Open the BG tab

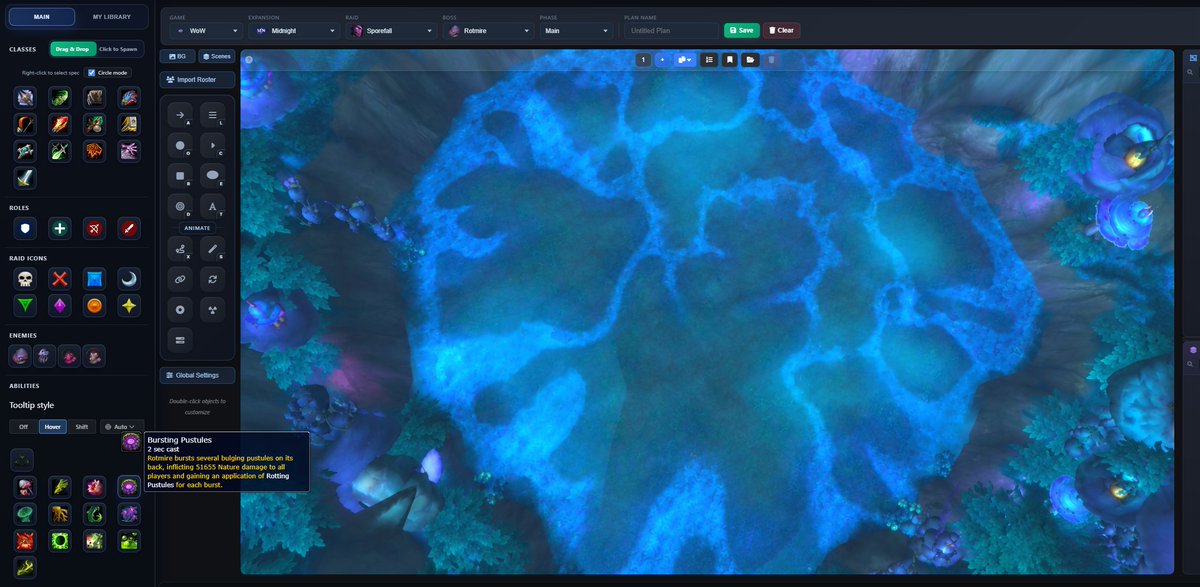(178, 56)
